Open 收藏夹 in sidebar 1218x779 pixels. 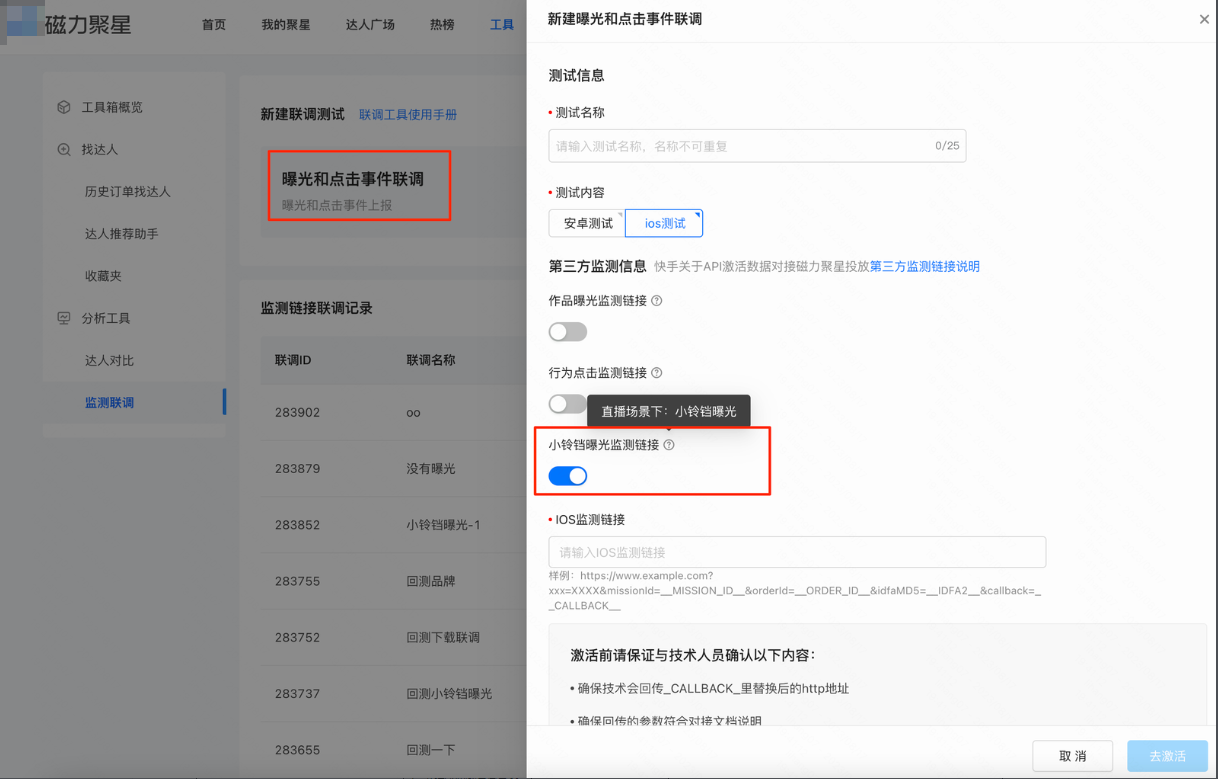[103, 275]
